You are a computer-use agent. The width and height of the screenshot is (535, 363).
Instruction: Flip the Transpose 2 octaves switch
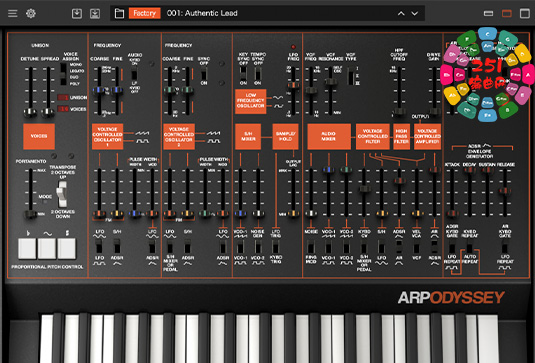[62, 194]
